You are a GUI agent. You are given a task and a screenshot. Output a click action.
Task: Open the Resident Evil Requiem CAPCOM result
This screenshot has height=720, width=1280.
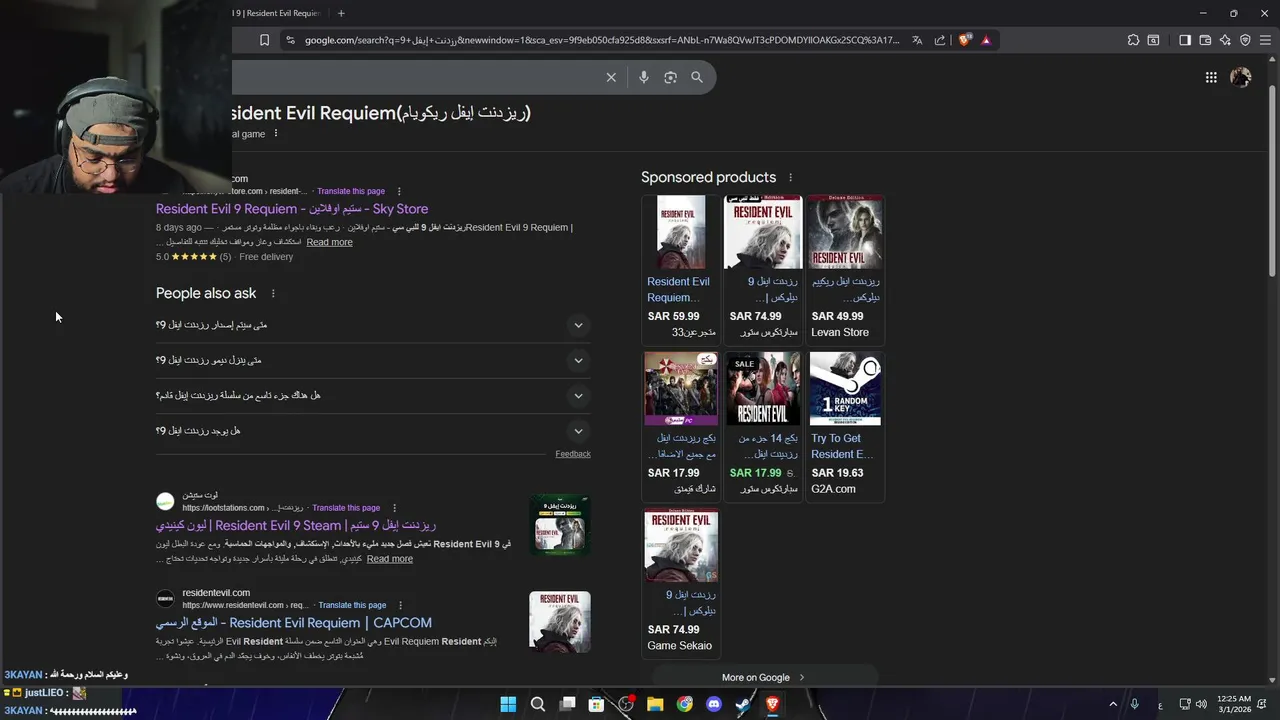point(294,622)
